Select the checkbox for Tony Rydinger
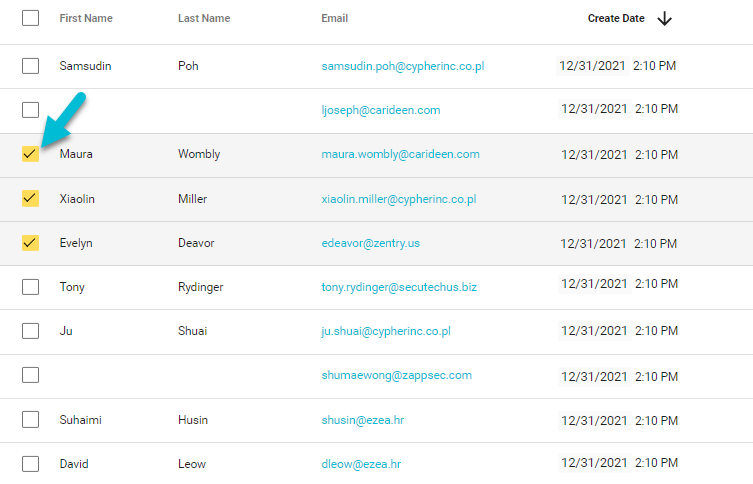 (30, 287)
